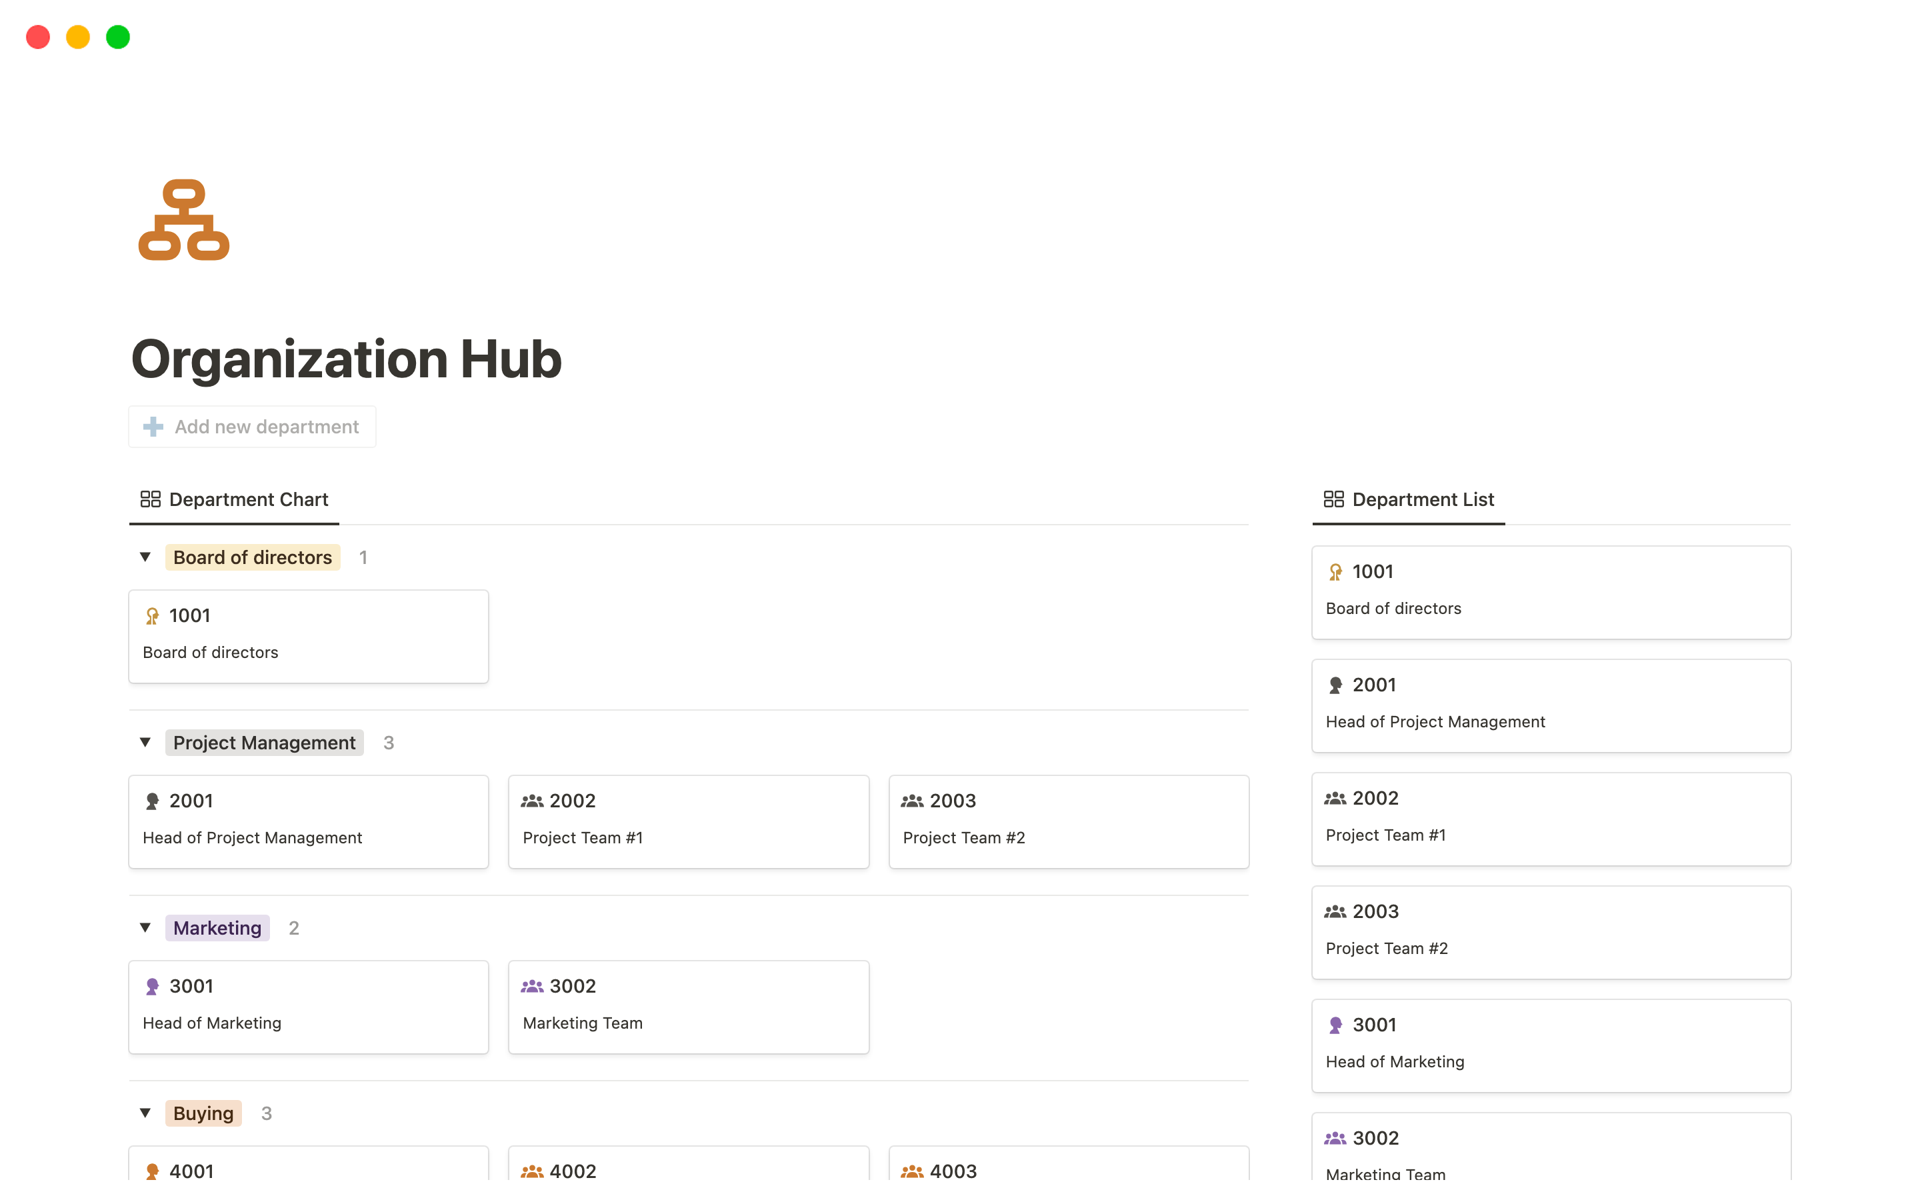
Task: Click the purple Marketing group tag
Action: pos(217,928)
